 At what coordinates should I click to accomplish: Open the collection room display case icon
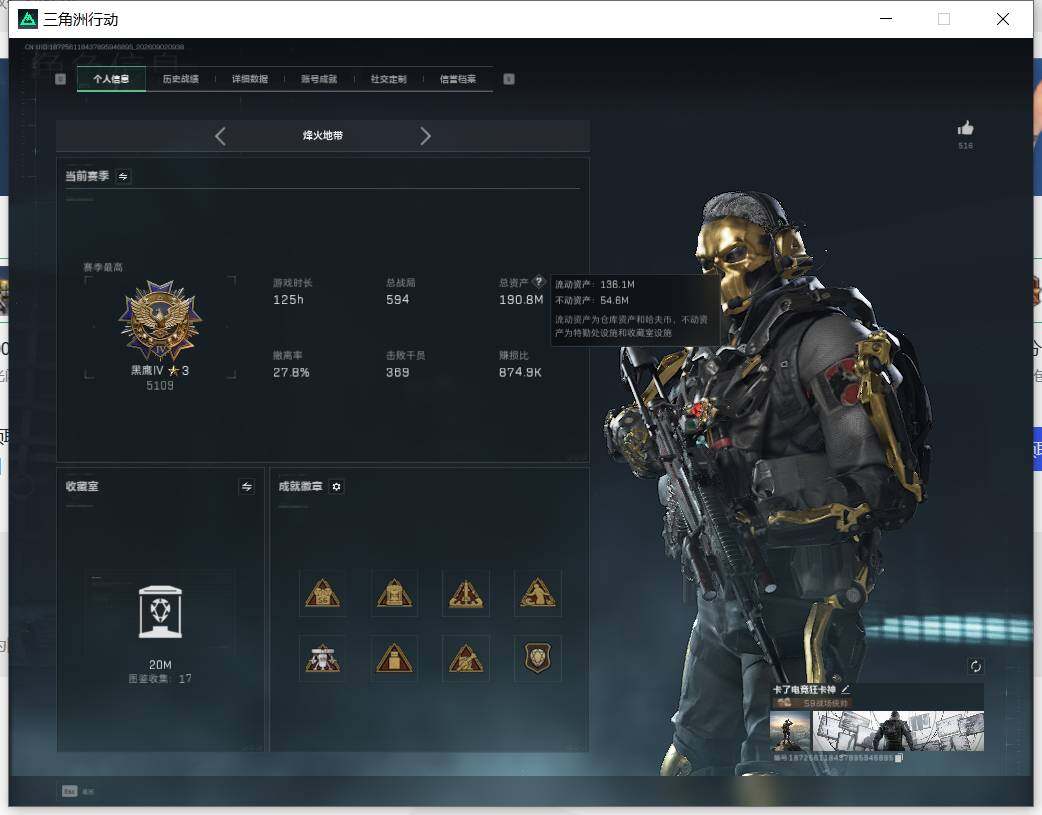(160, 612)
